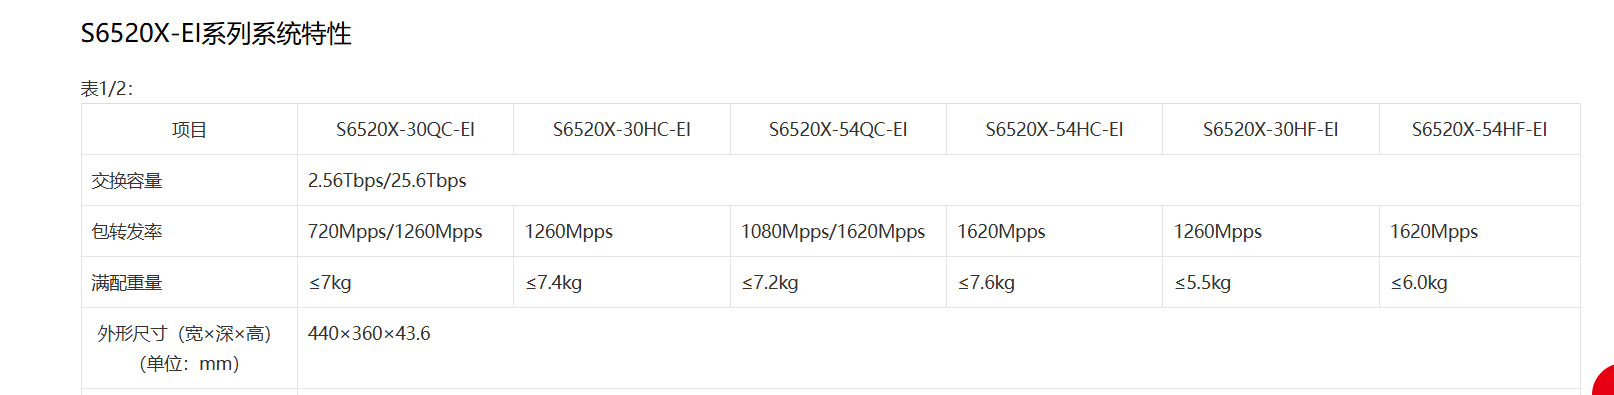Click the 720Mpps/1260Mpps cell

click(x=405, y=231)
